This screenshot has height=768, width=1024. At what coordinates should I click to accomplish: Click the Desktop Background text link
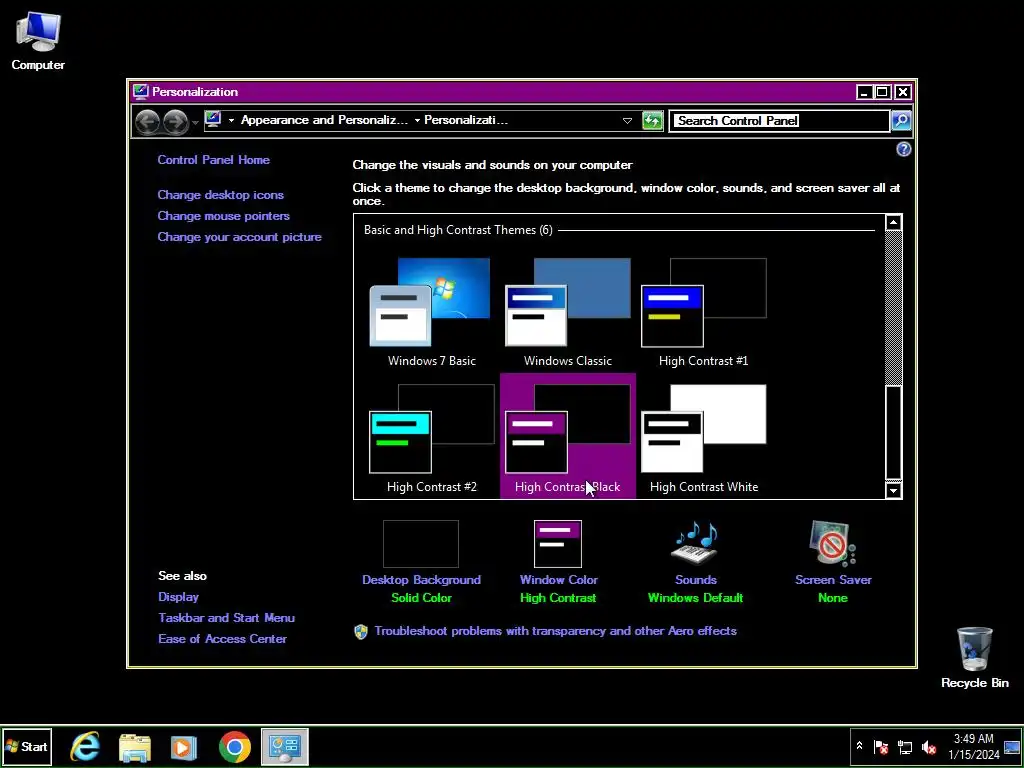(421, 580)
